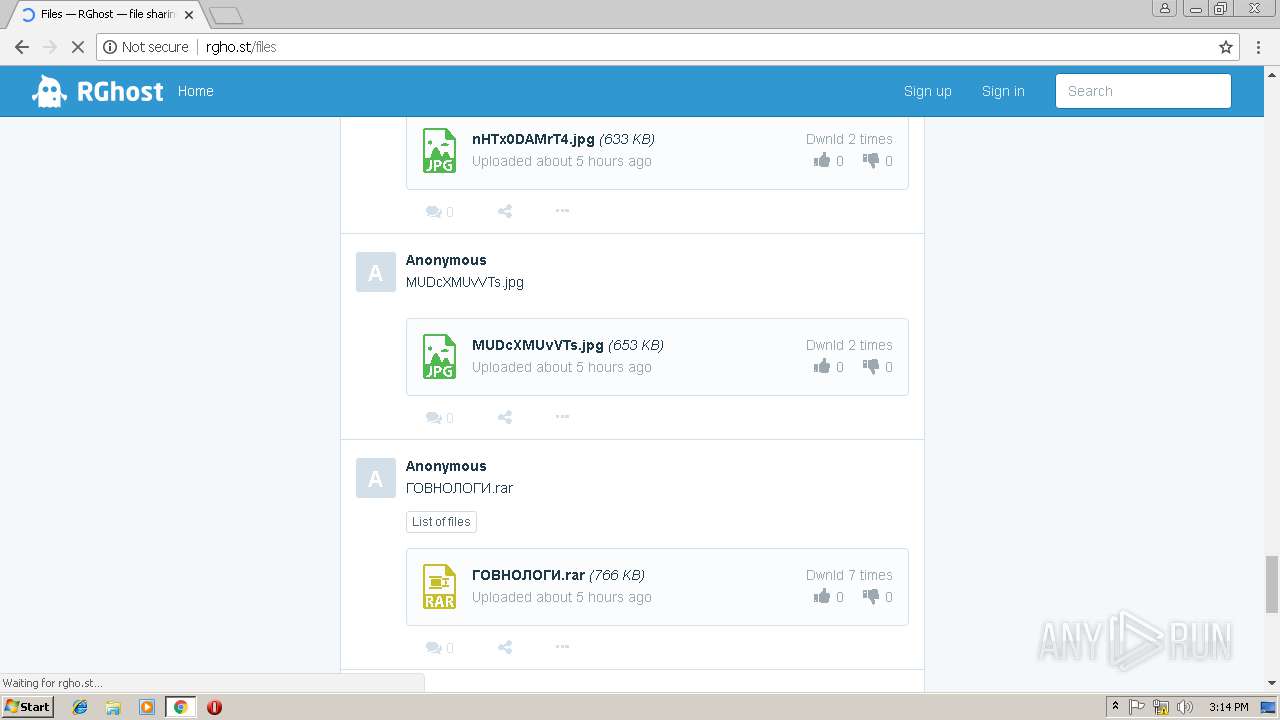1280x720 pixels.
Task: Open more options under ГОВНОЛОГИ.rar post
Action: pyautogui.click(x=562, y=647)
